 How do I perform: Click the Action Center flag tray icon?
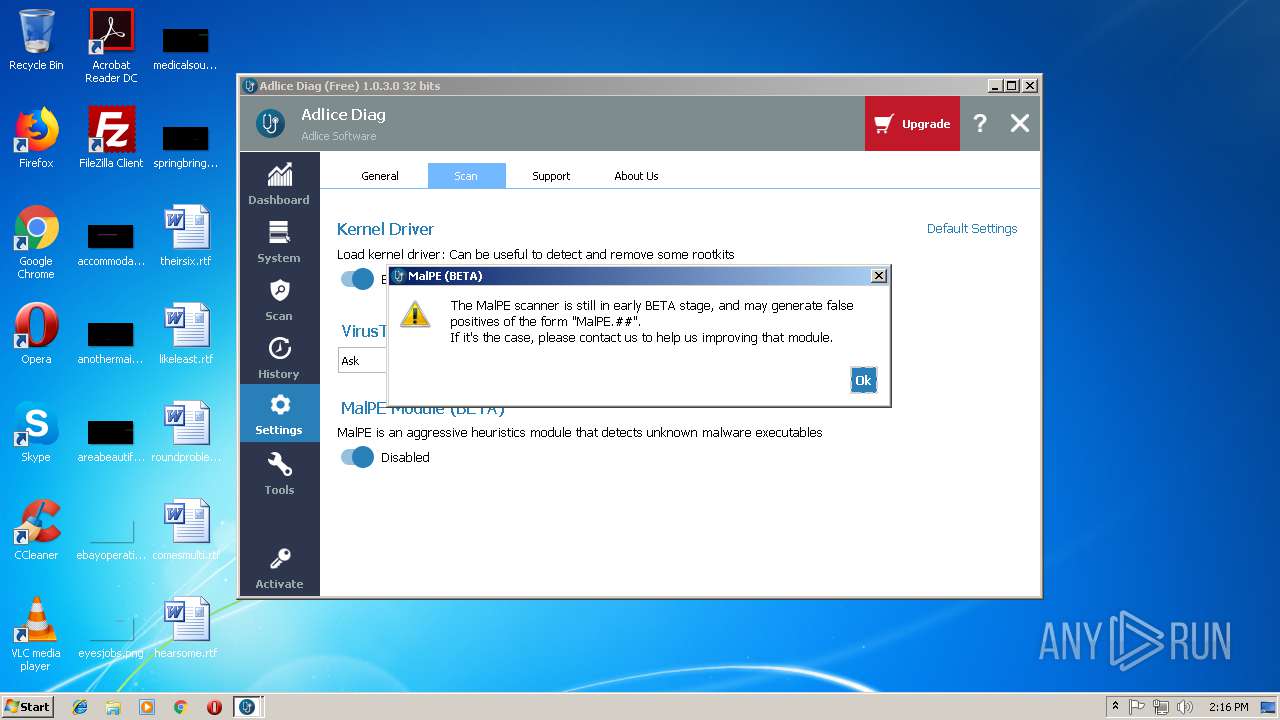coord(1137,707)
